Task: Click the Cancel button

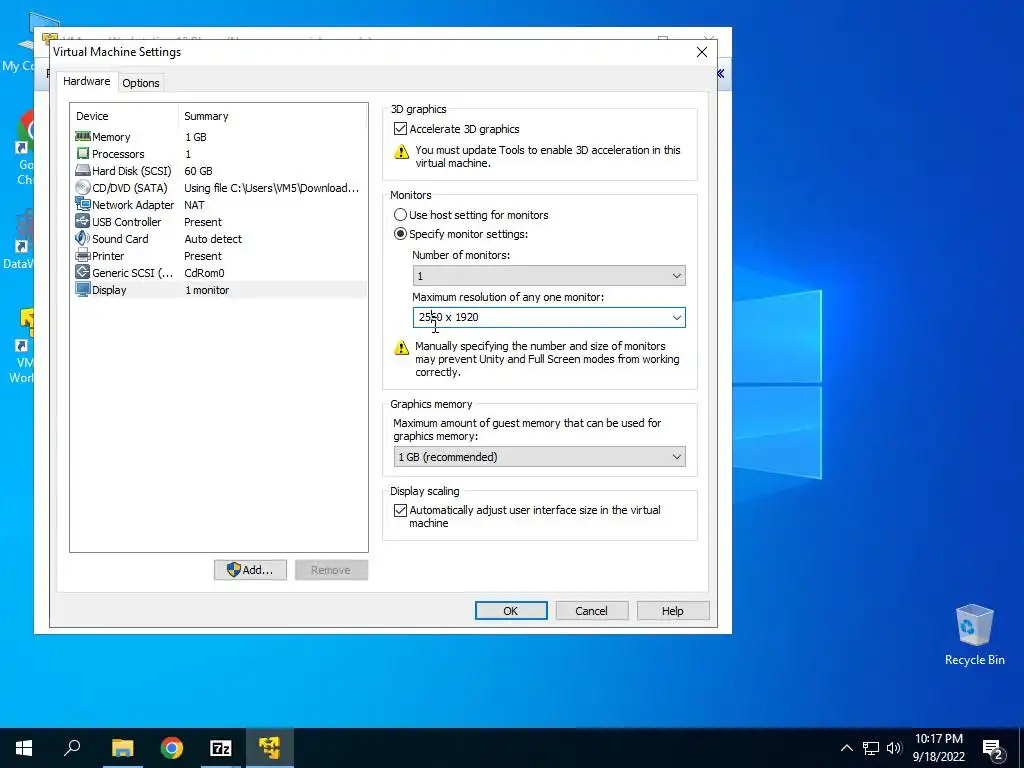Action: click(591, 611)
